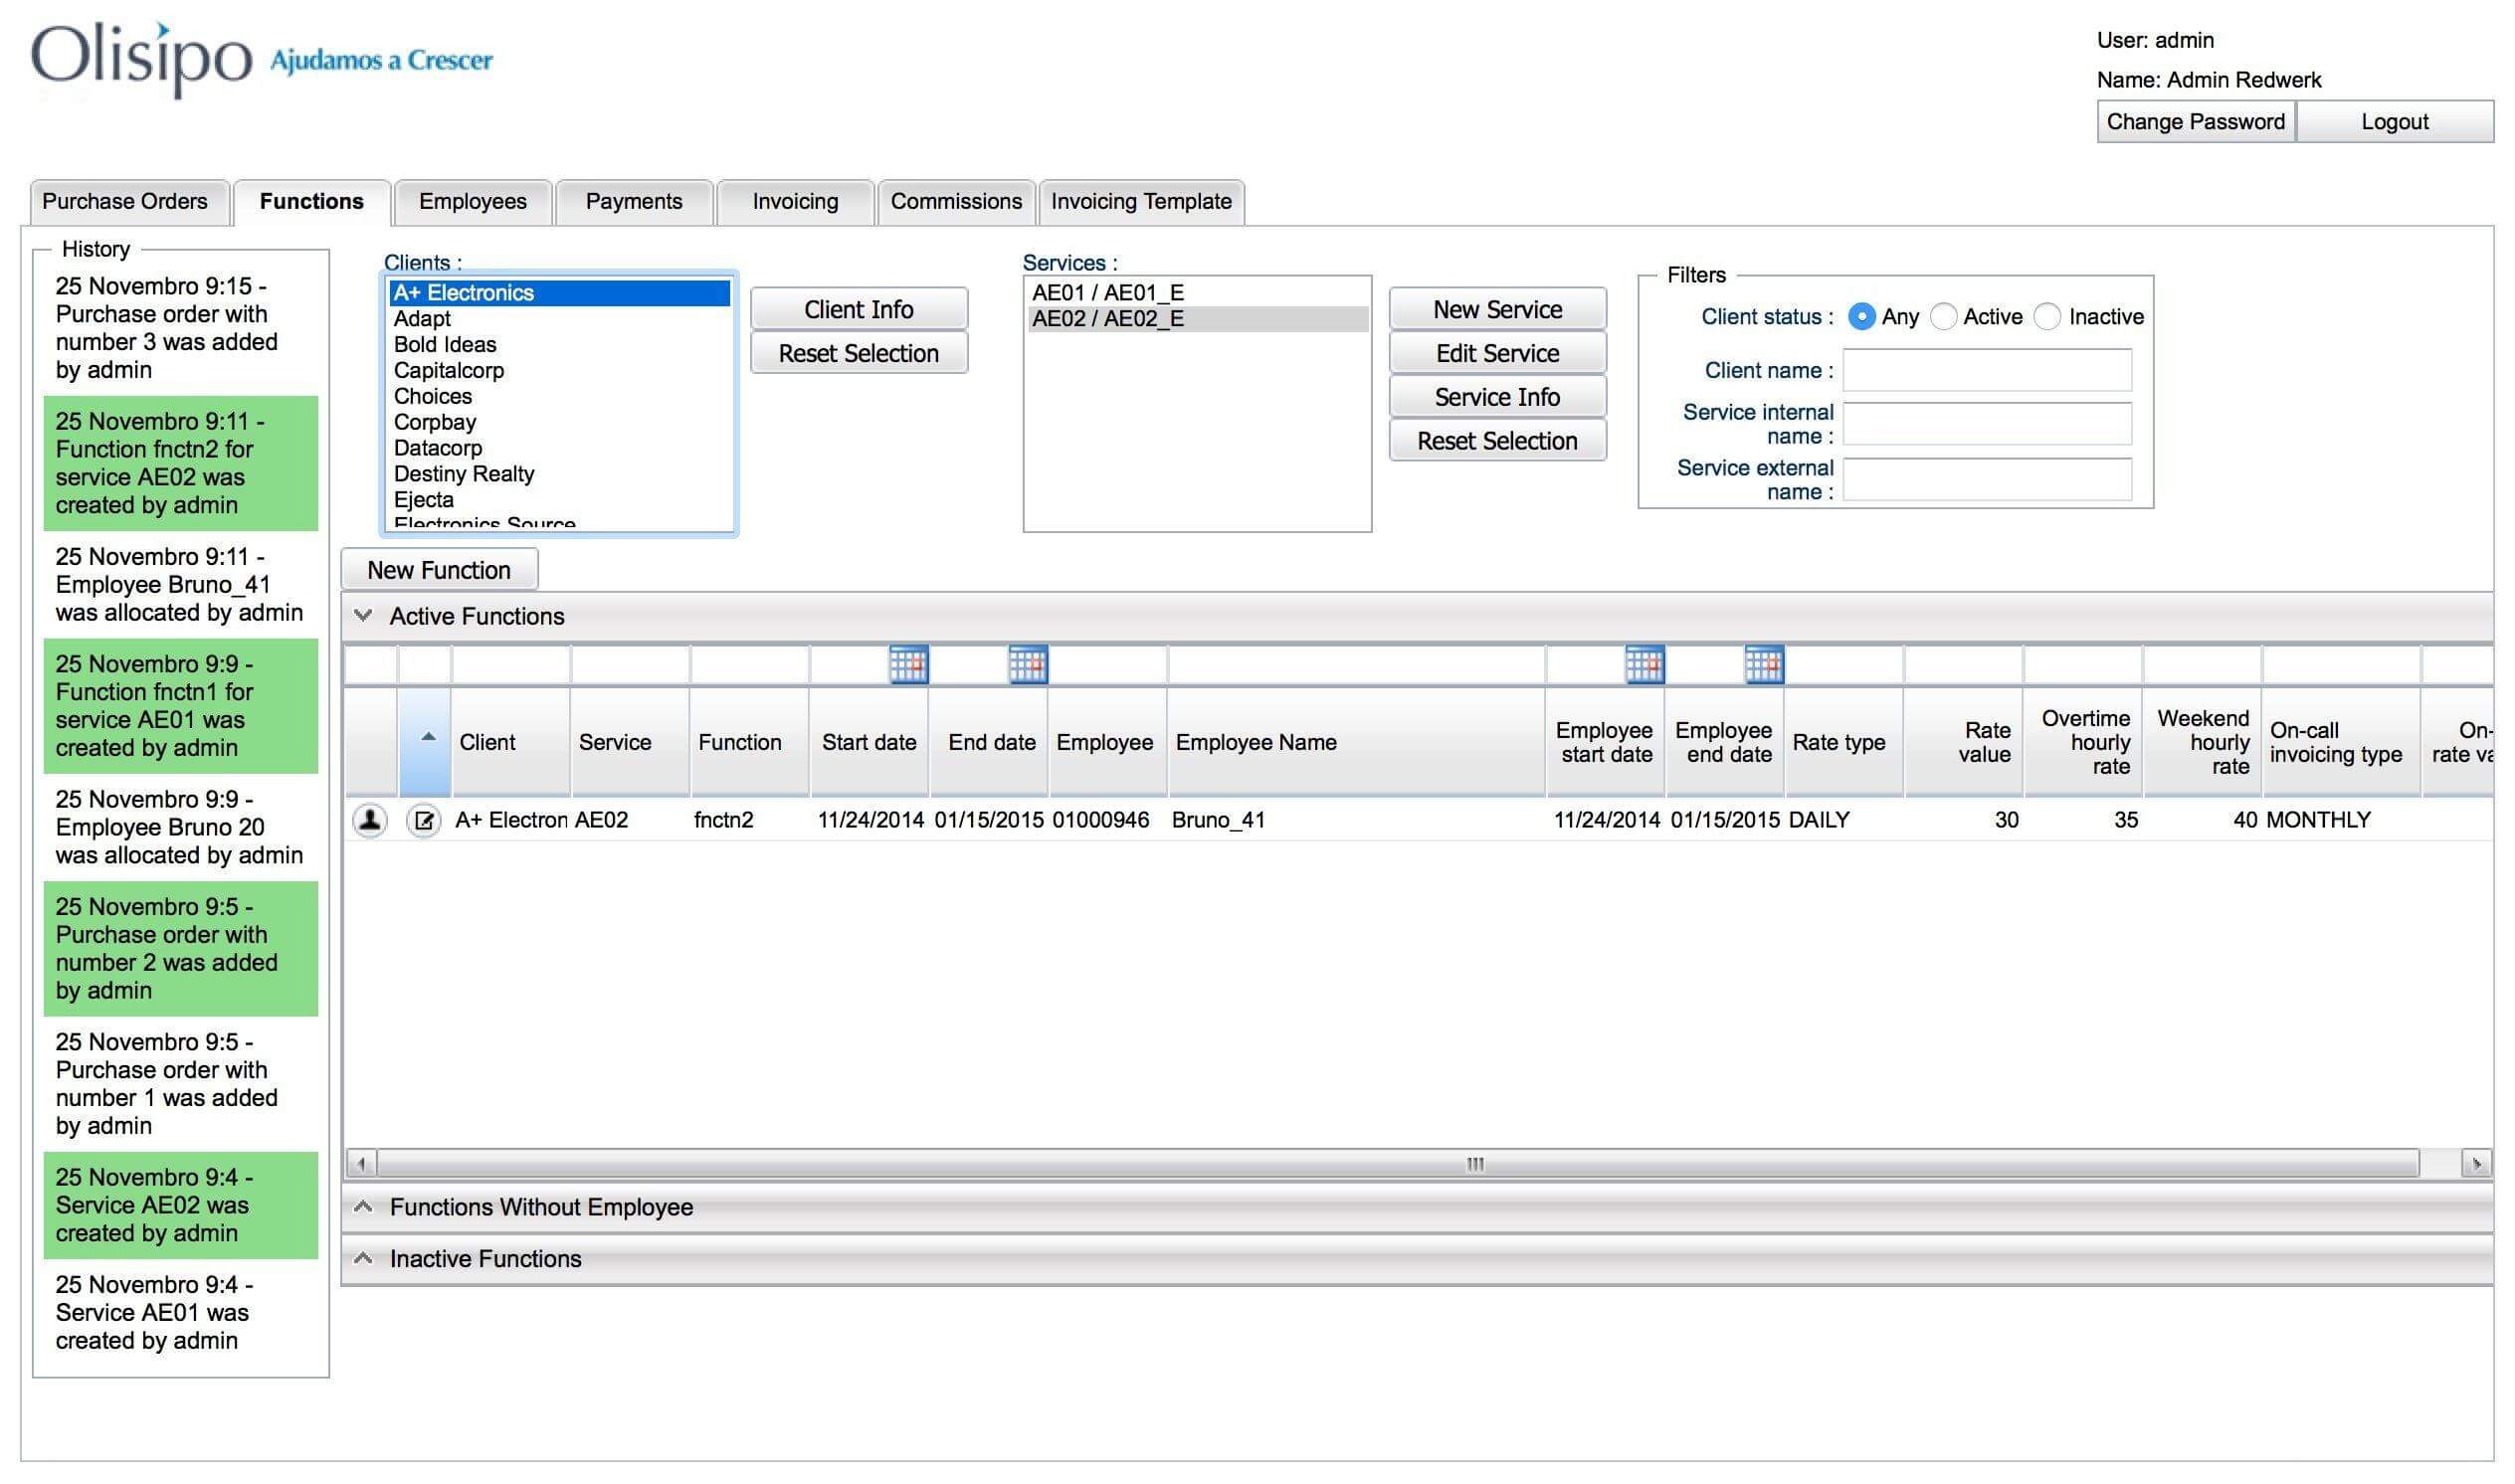The height and width of the screenshot is (1484, 2515).
Task: Select Any client status radio button
Action: (1860, 317)
